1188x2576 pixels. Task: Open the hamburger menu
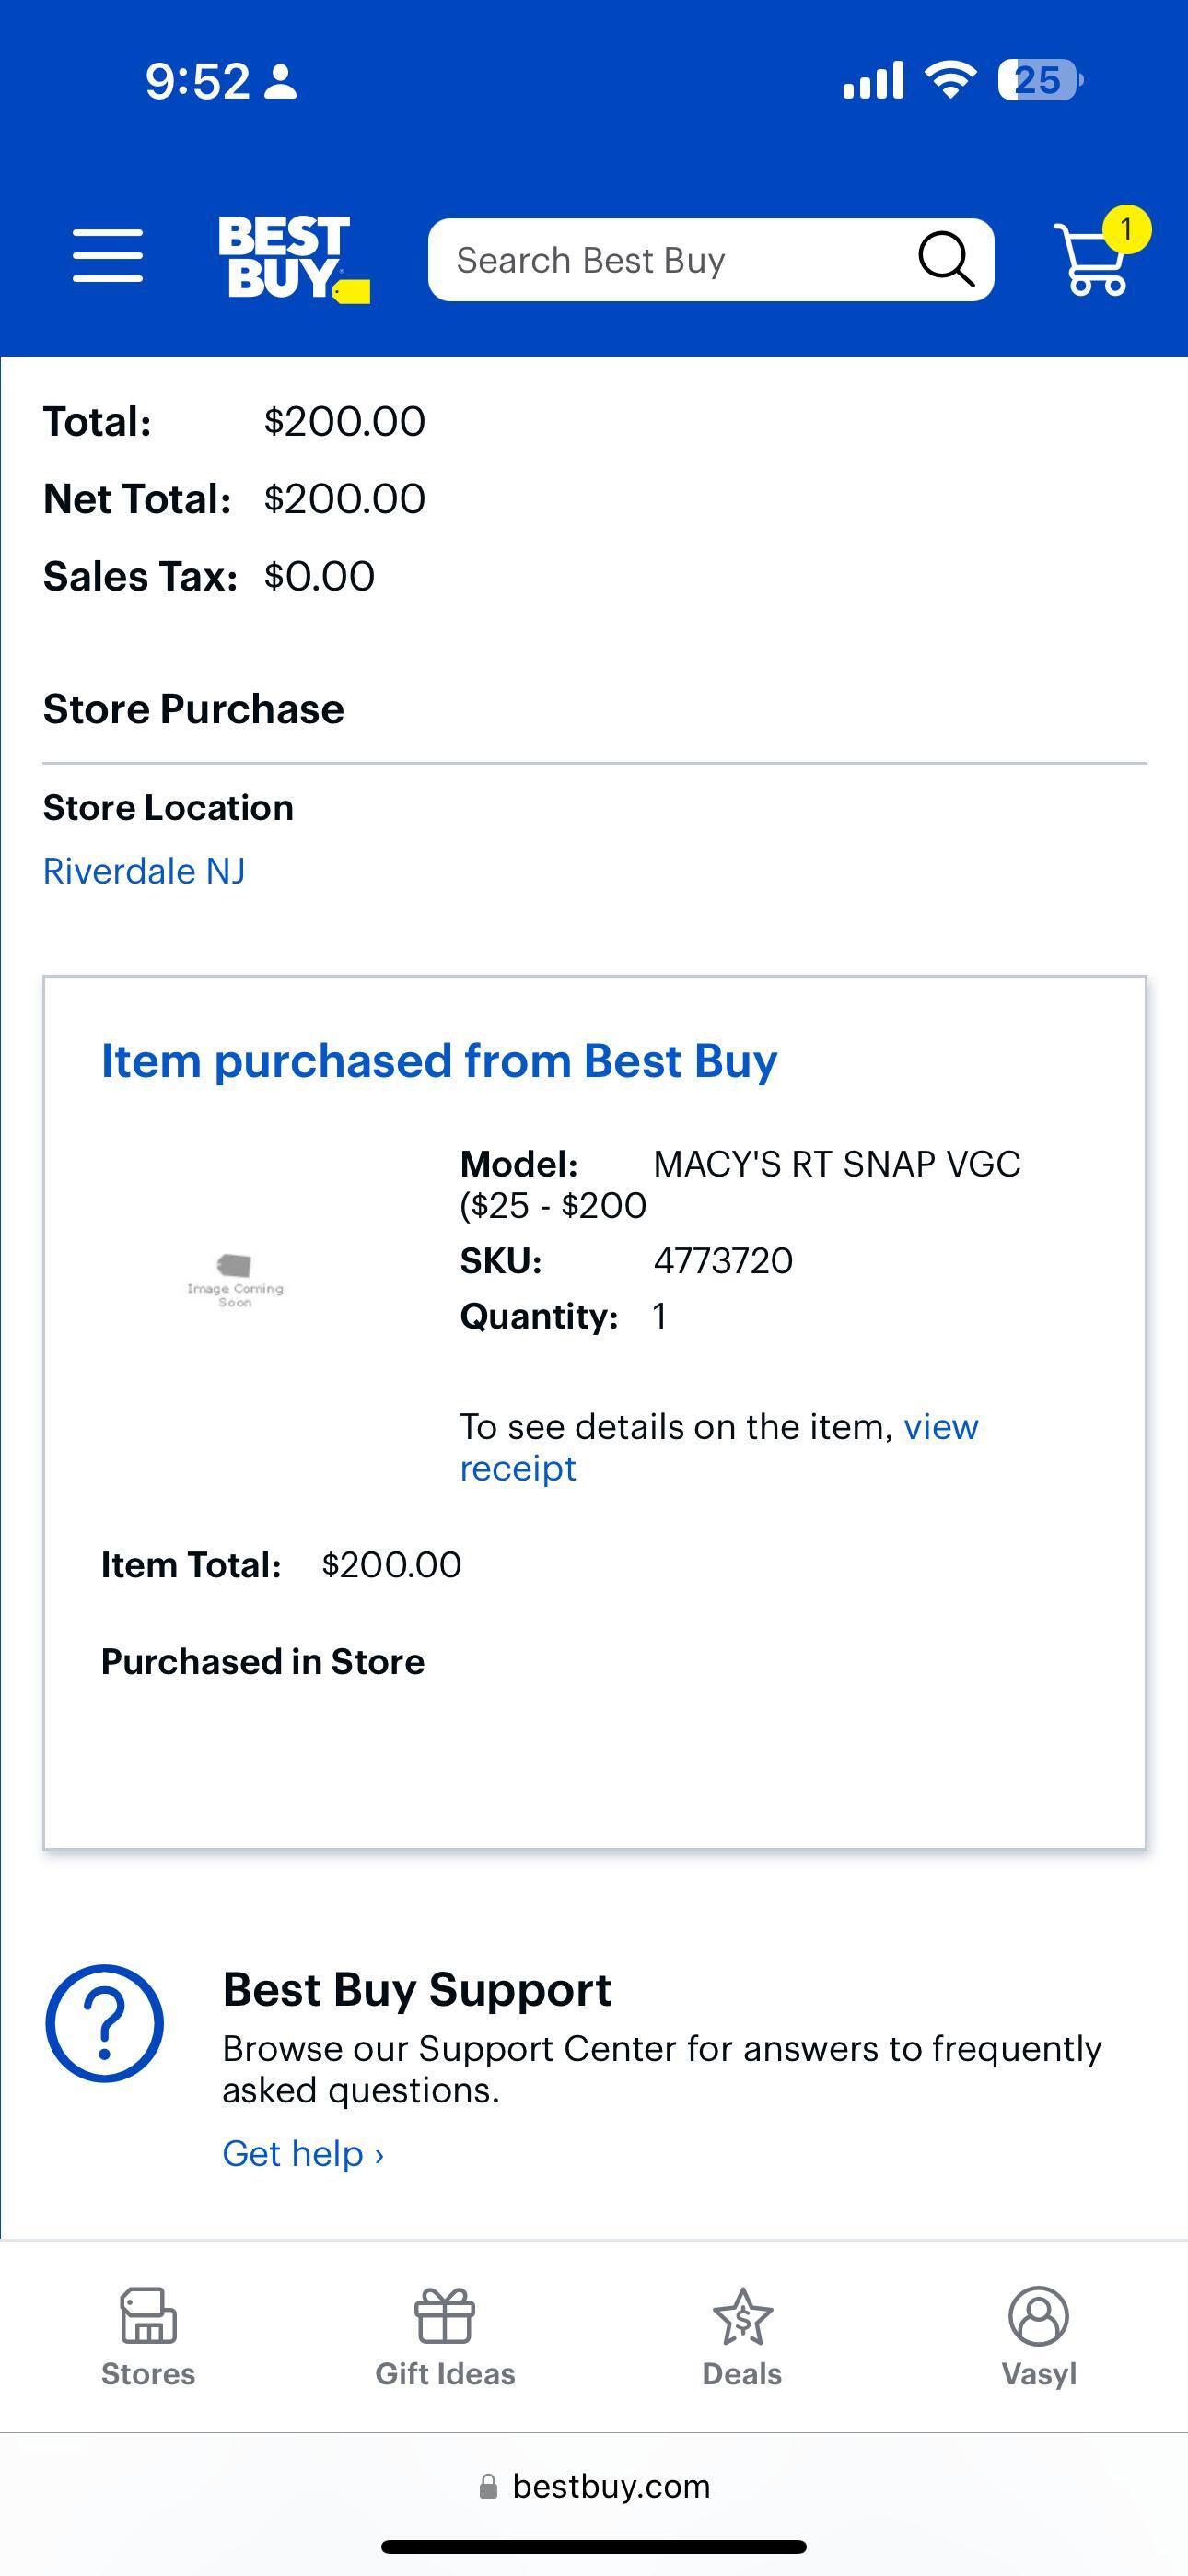click(x=107, y=256)
